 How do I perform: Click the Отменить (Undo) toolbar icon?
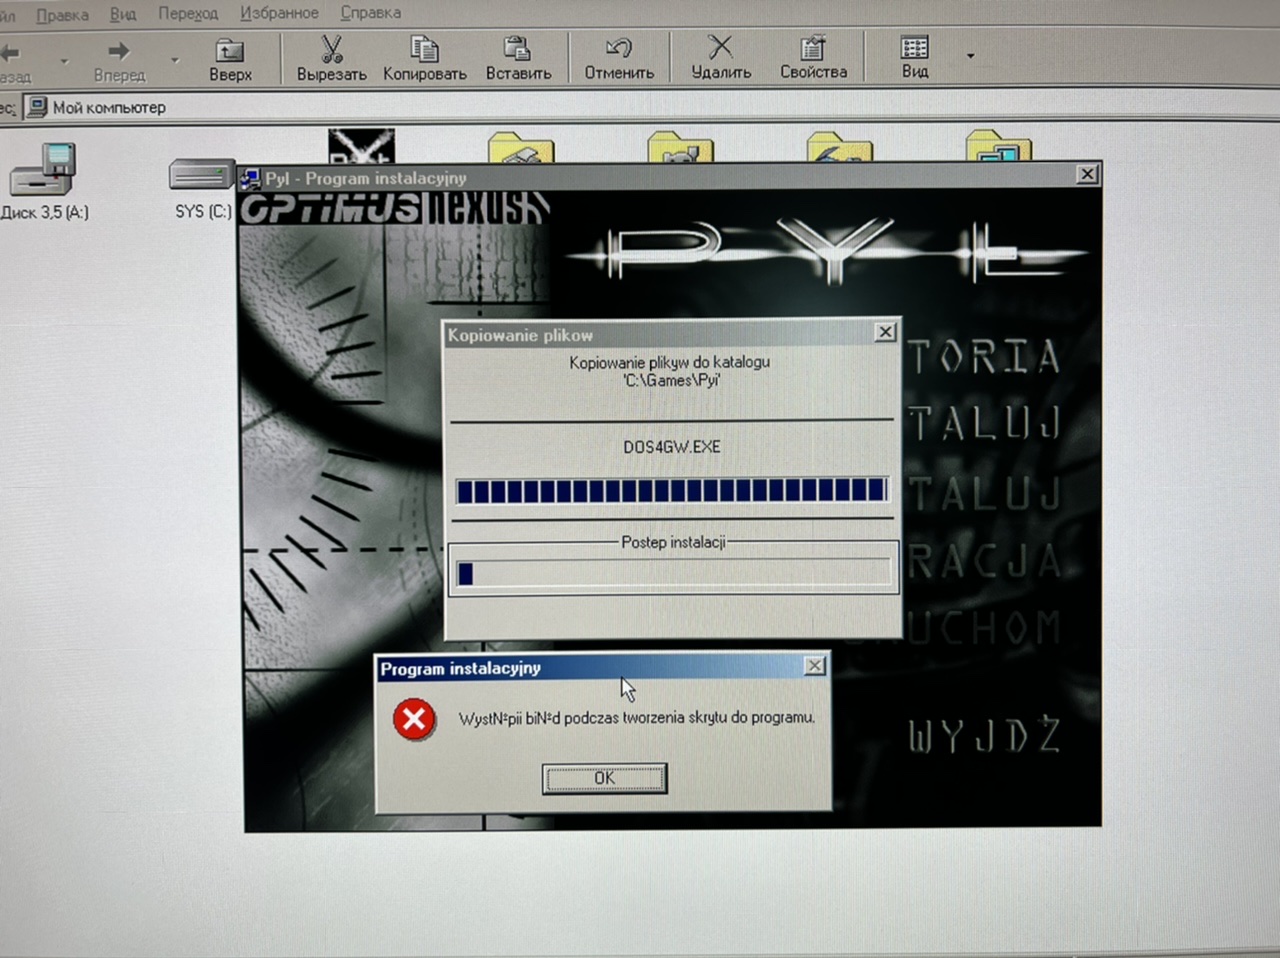[619, 48]
